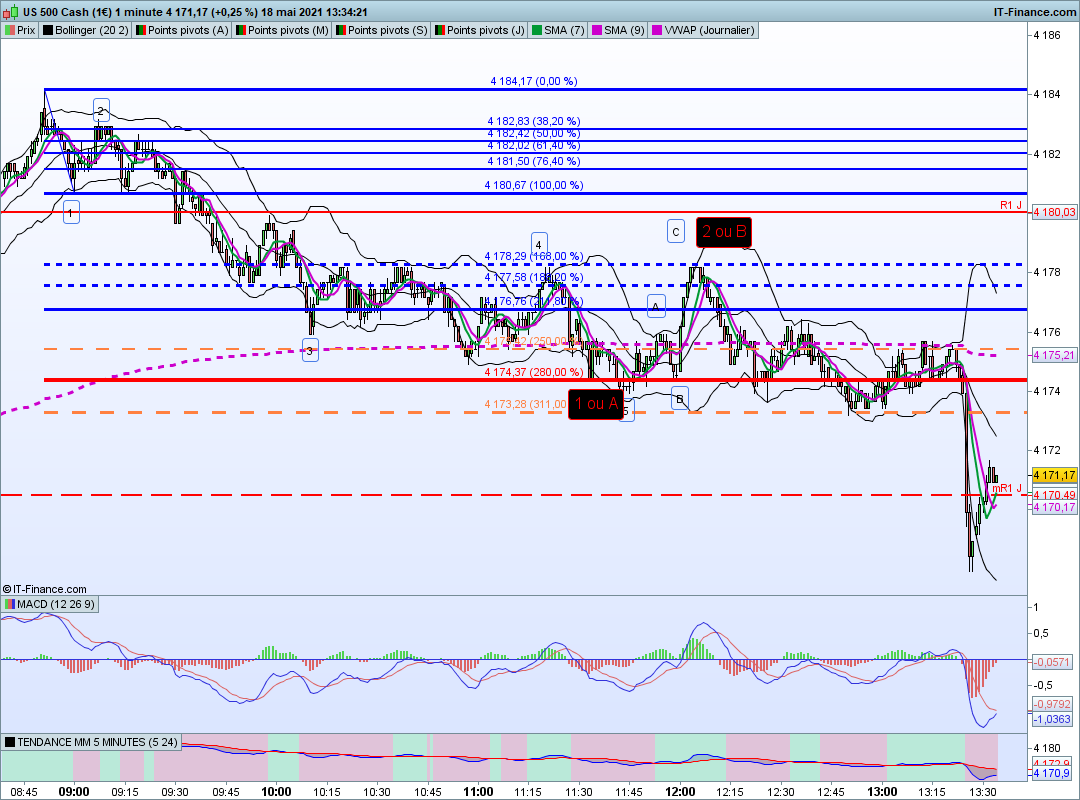Click the candlestick icon beside the US 500 Cash title

(11, 12)
